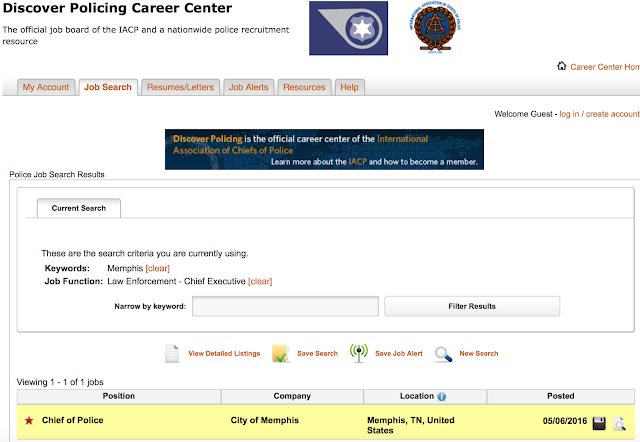Click the IACP wreath emblem logo
Image resolution: width=640 pixels, height=442 pixels.
pyautogui.click(x=435, y=28)
